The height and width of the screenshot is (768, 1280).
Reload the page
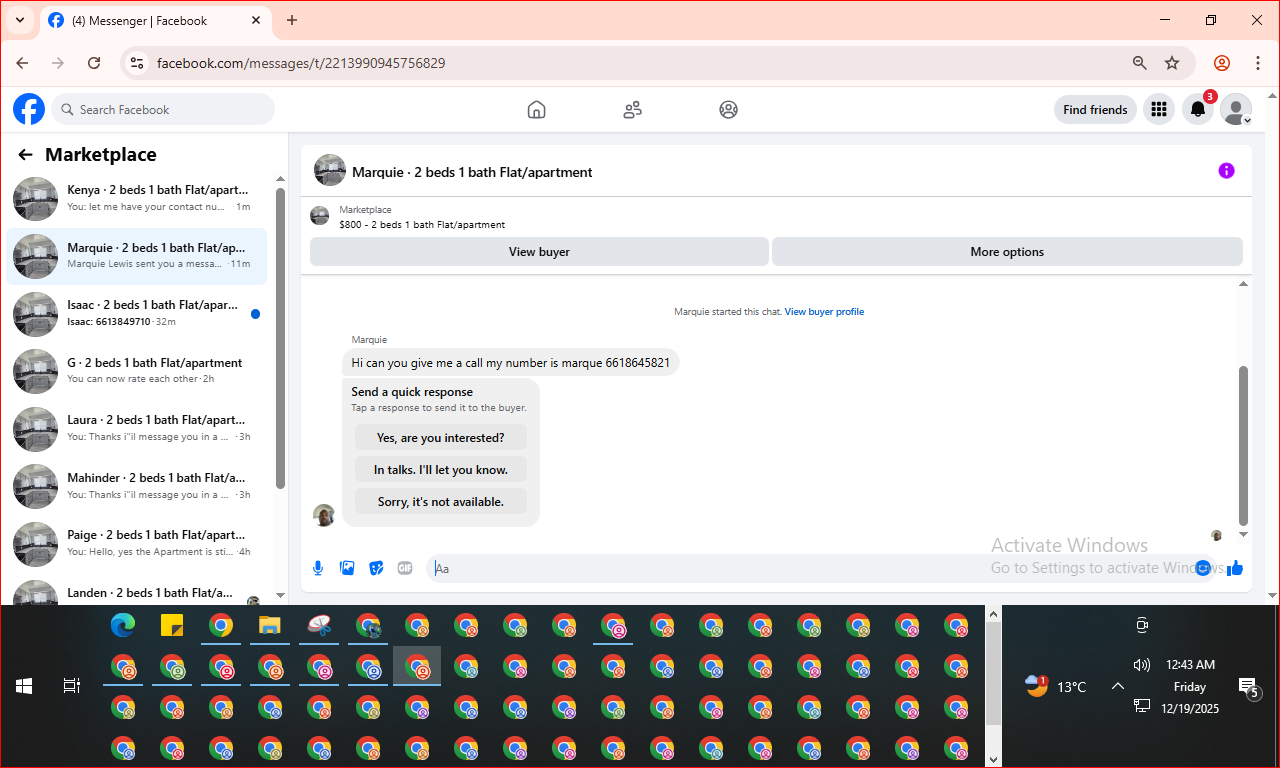tap(94, 63)
